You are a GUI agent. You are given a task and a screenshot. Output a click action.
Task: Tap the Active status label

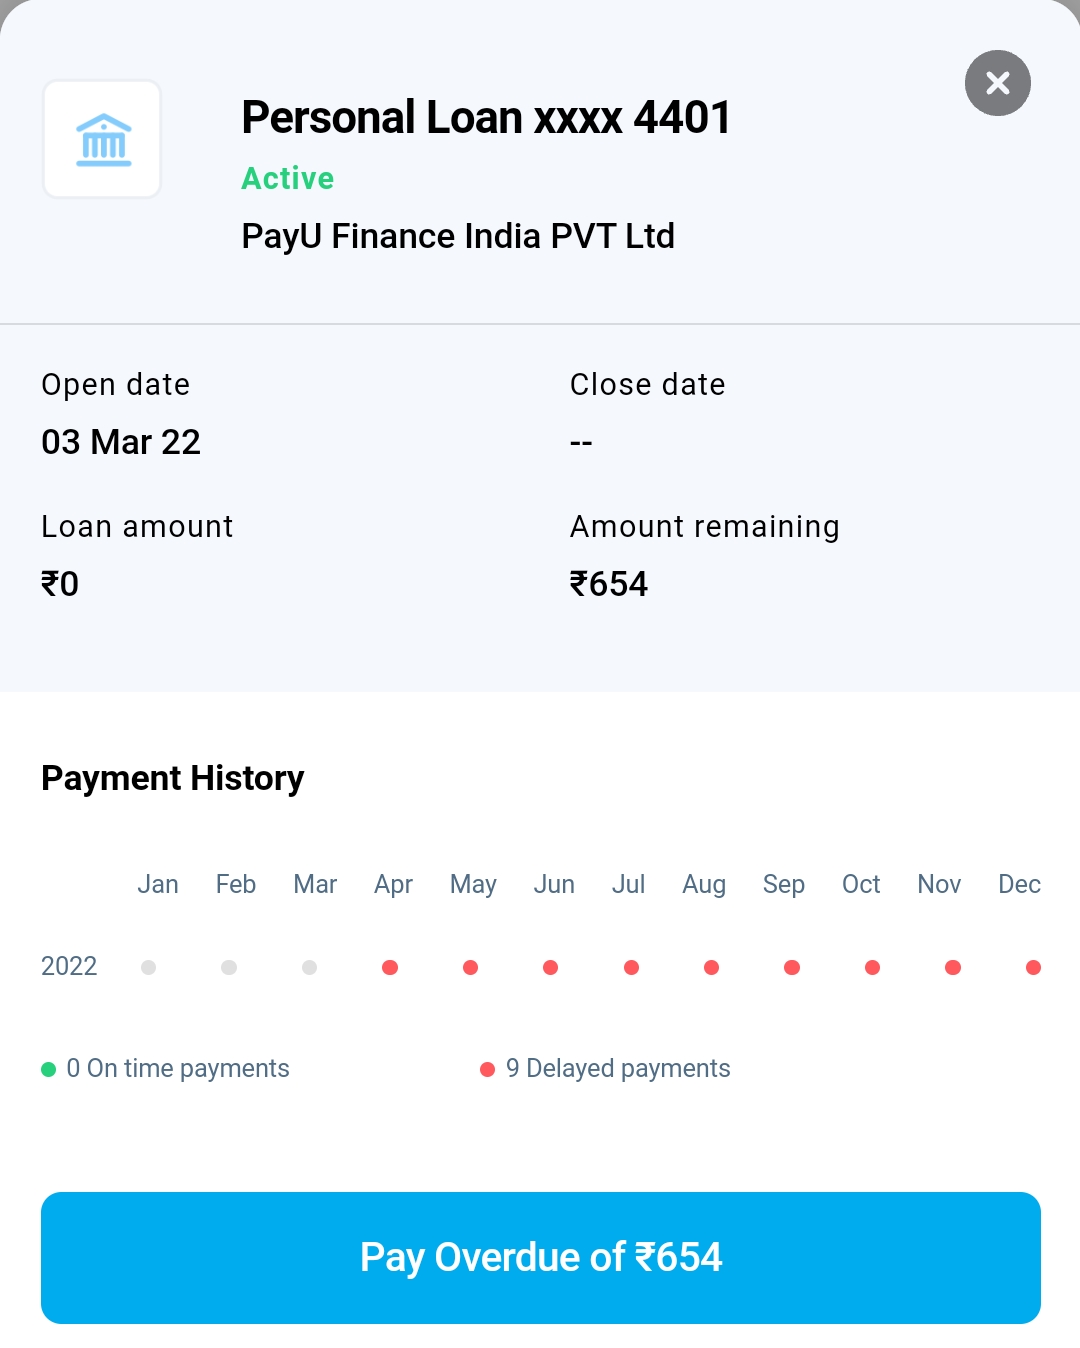[288, 178]
